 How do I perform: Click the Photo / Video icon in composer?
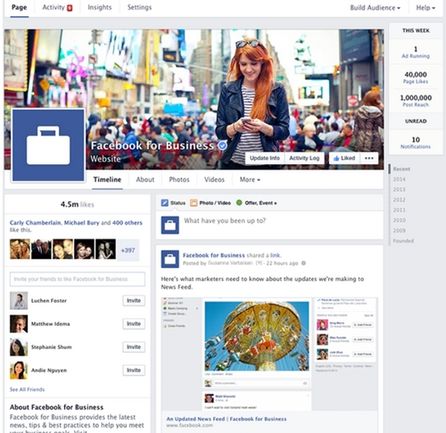(x=194, y=203)
